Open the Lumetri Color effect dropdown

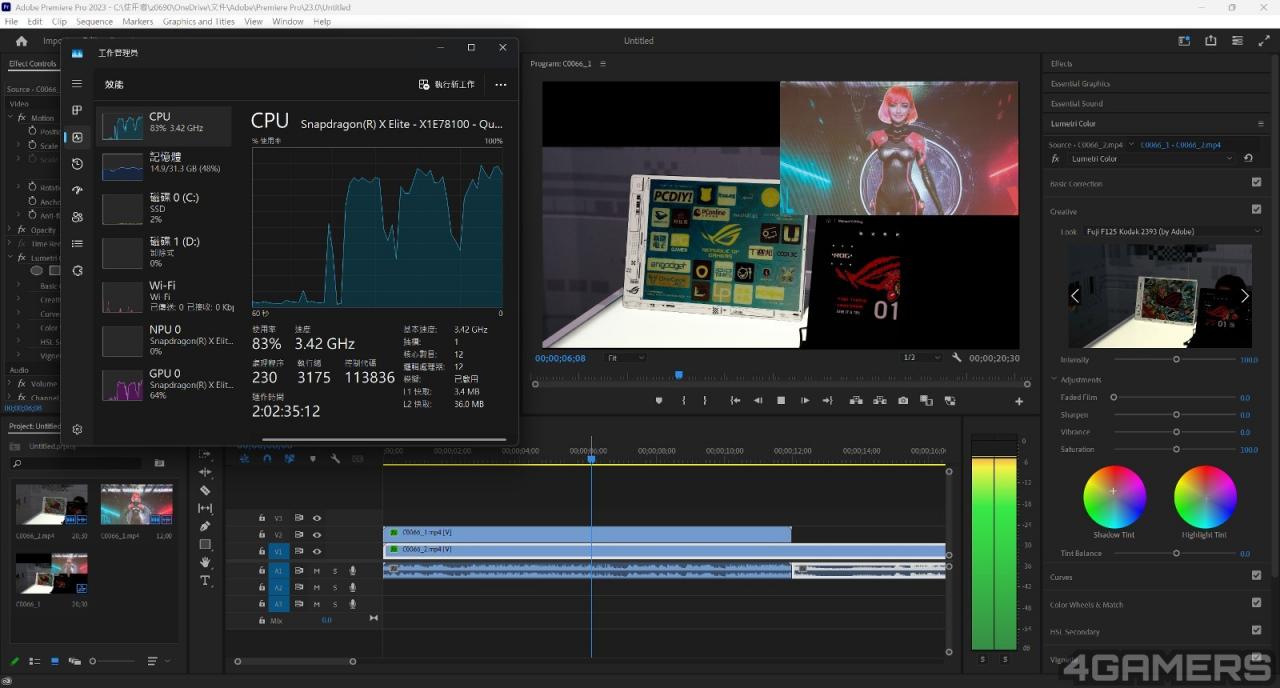pos(1153,159)
